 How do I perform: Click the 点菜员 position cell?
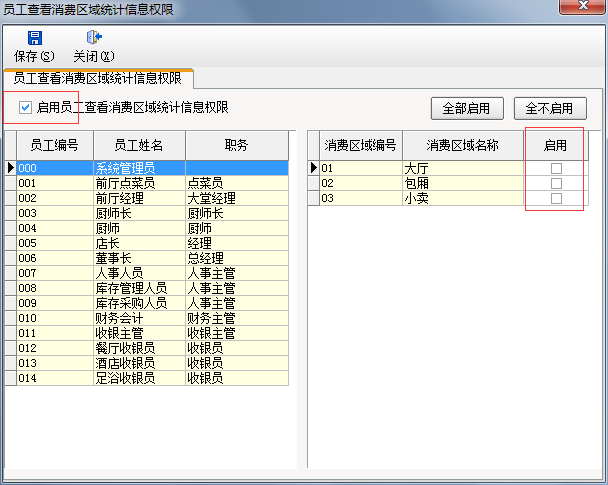click(237, 183)
